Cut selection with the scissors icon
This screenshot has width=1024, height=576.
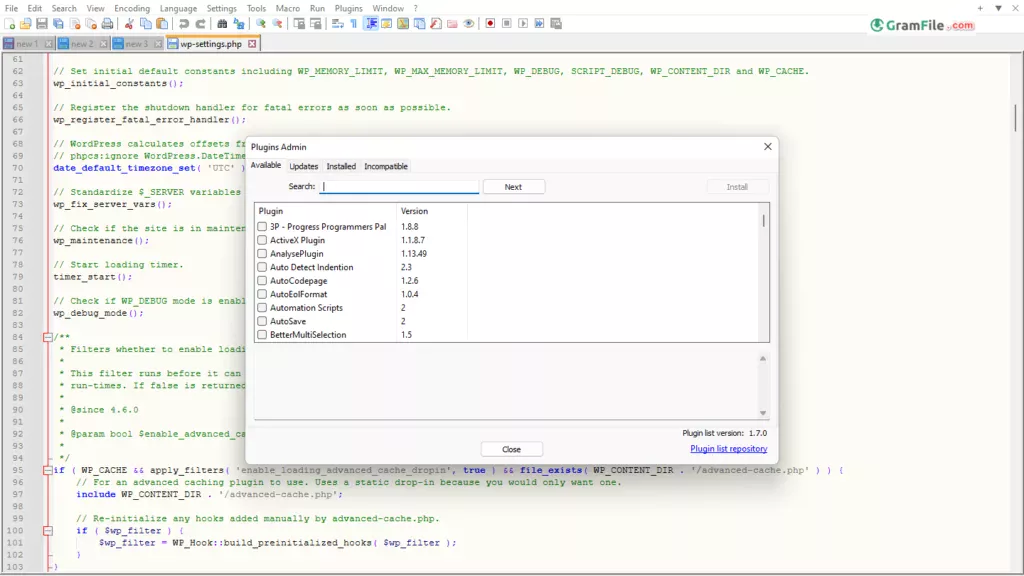tap(129, 24)
